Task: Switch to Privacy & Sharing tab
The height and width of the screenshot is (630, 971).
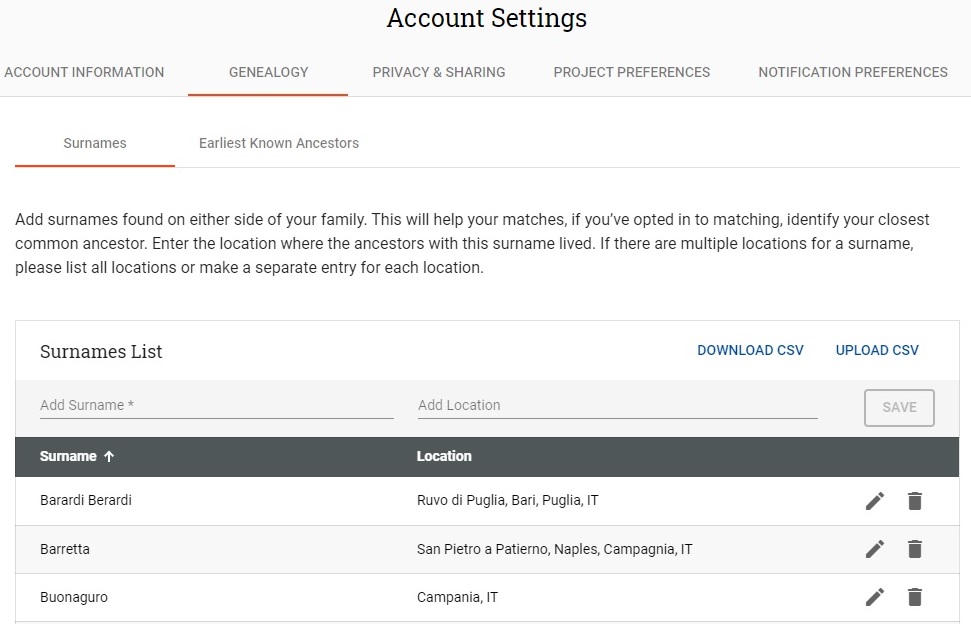Action: point(438,72)
